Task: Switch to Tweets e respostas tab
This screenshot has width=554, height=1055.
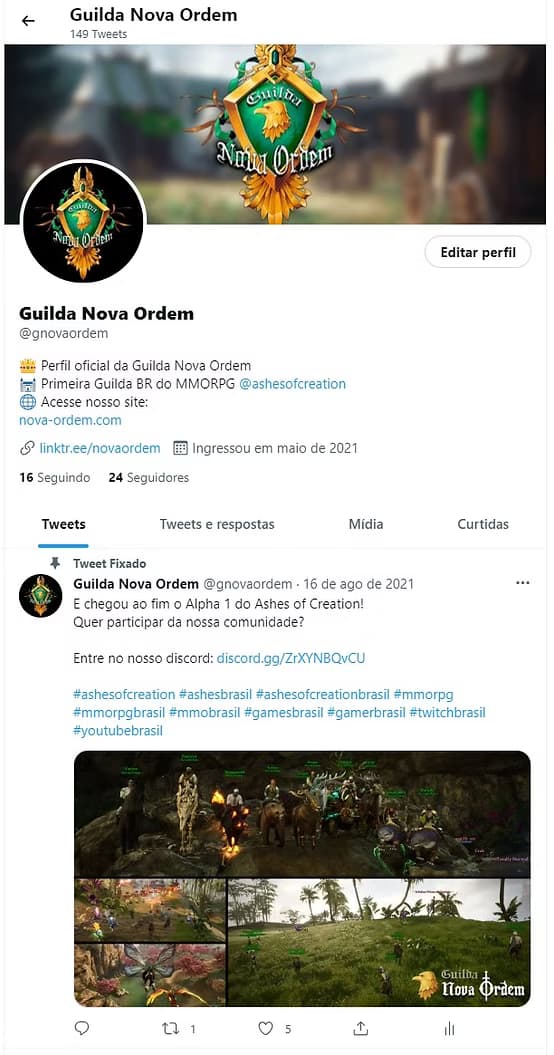Action: (x=217, y=524)
